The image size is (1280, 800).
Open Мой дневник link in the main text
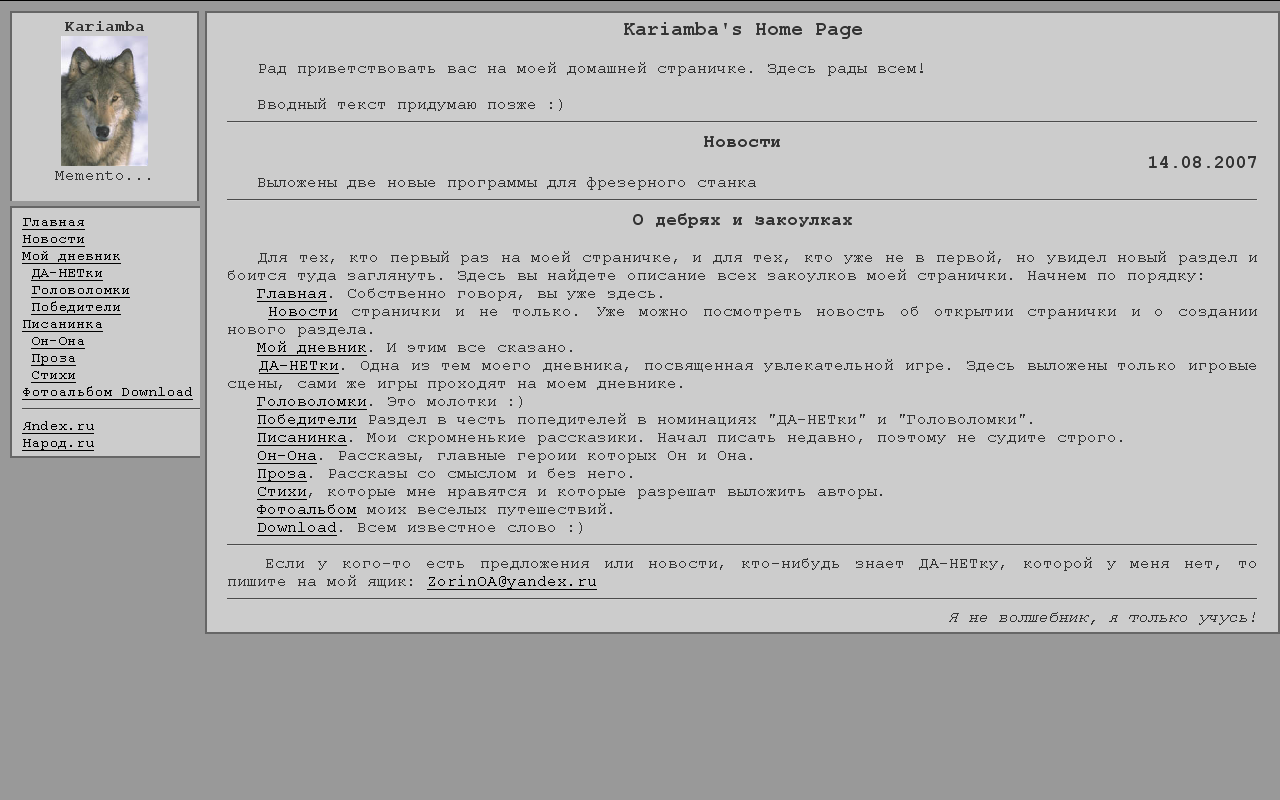(311, 348)
